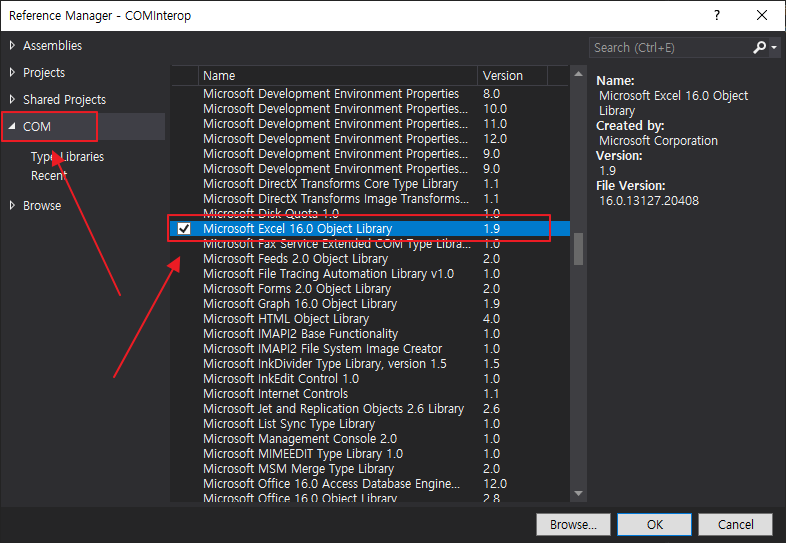The width and height of the screenshot is (786, 543).
Task: Select Microsoft Office 16.0 Access Database Engine row
Action: (x=369, y=484)
